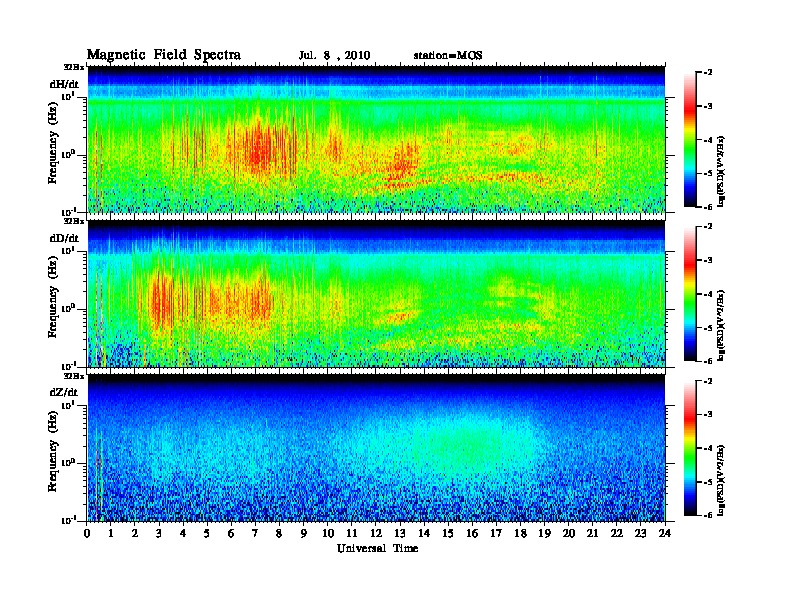Image resolution: width=792 pixels, height=612 pixels.
Task: Click hour tick label "6" on time axis
Action: click(231, 533)
